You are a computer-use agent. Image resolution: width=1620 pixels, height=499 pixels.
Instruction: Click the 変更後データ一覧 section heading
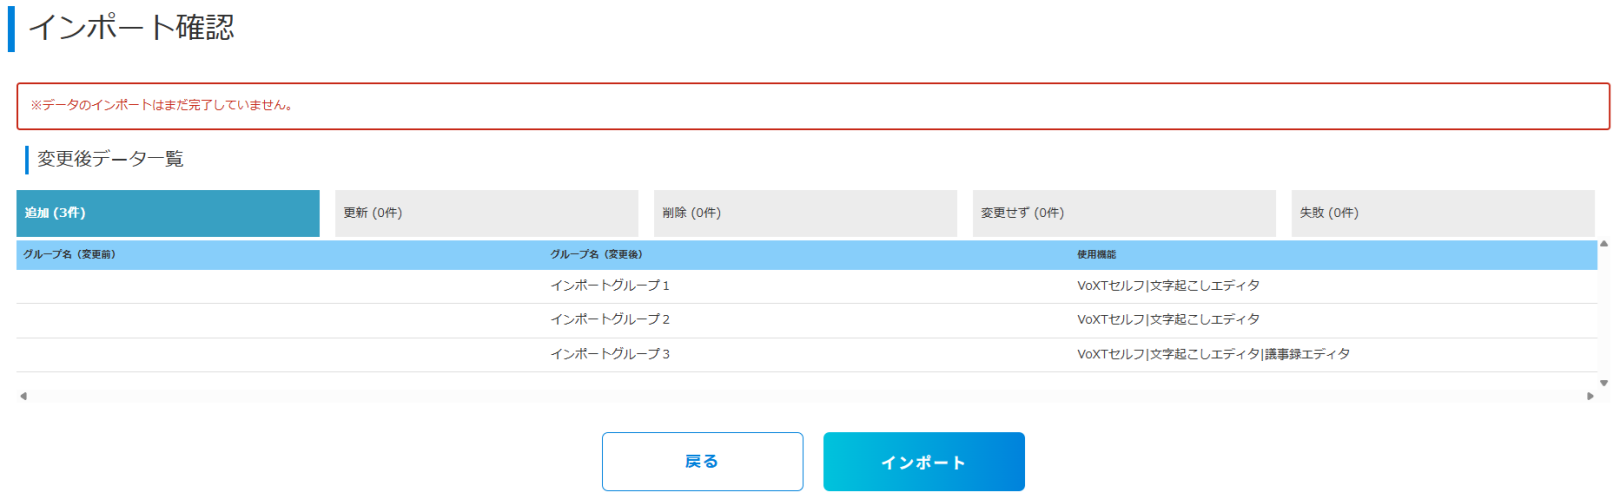coord(110,159)
